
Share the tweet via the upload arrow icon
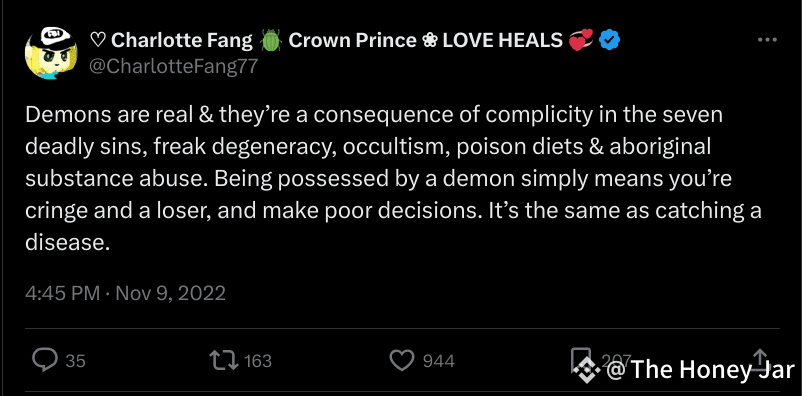coord(760,359)
